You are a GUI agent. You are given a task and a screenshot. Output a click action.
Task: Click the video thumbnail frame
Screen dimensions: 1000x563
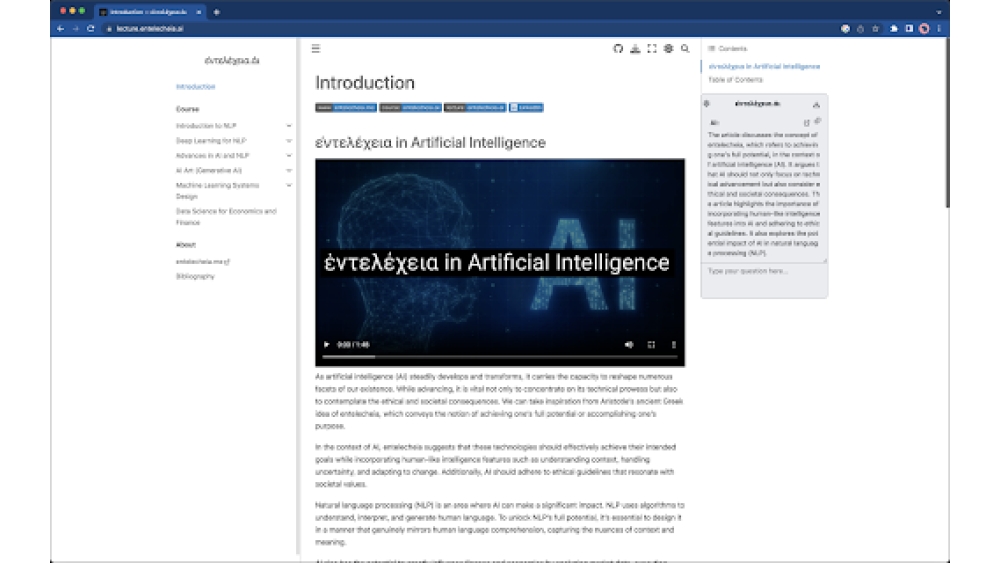click(500, 263)
